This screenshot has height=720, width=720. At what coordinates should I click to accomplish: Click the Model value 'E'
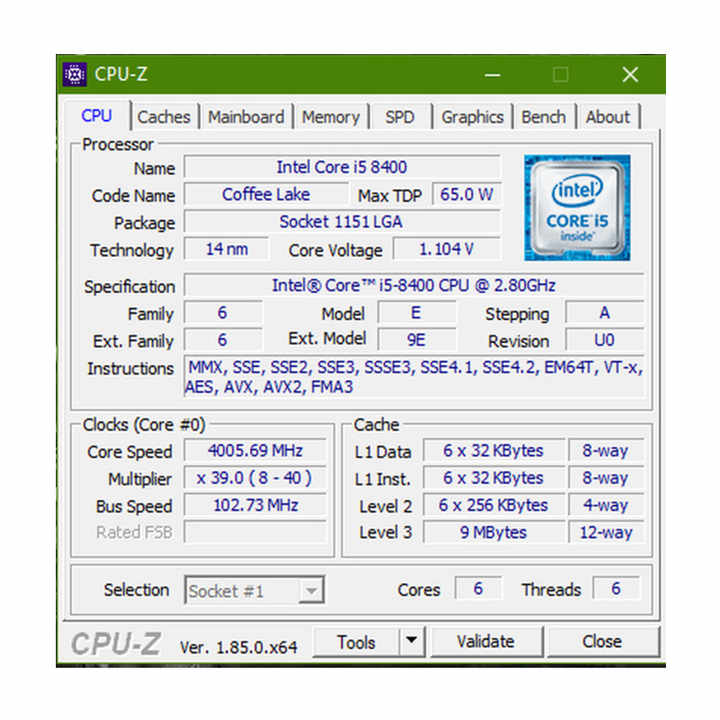[x=416, y=313]
